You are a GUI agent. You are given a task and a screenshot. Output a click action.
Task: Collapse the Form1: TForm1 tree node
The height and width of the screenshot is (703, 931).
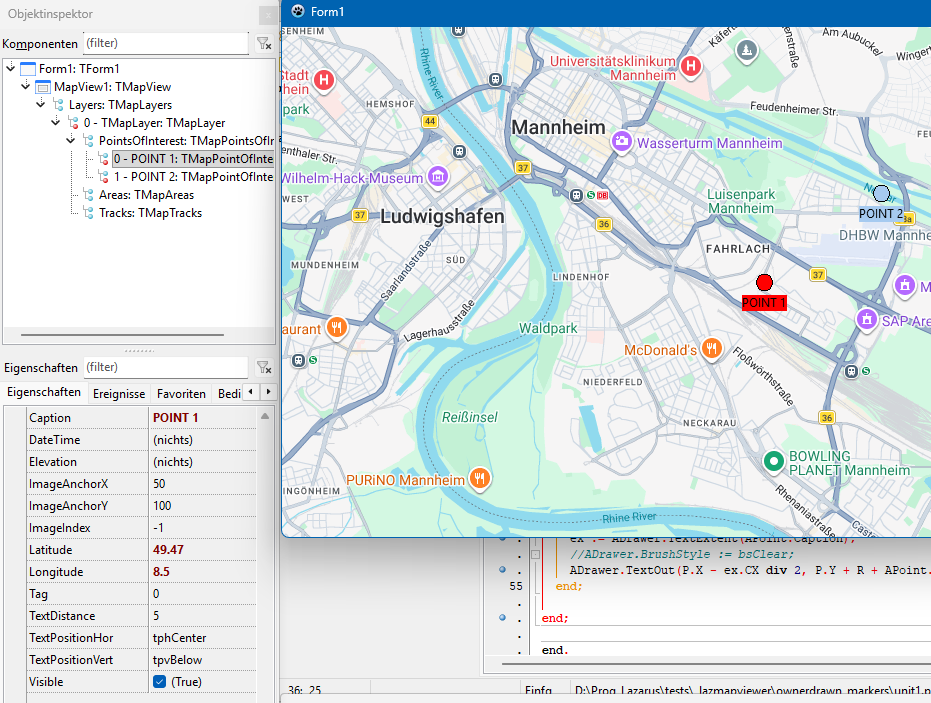tap(10, 68)
